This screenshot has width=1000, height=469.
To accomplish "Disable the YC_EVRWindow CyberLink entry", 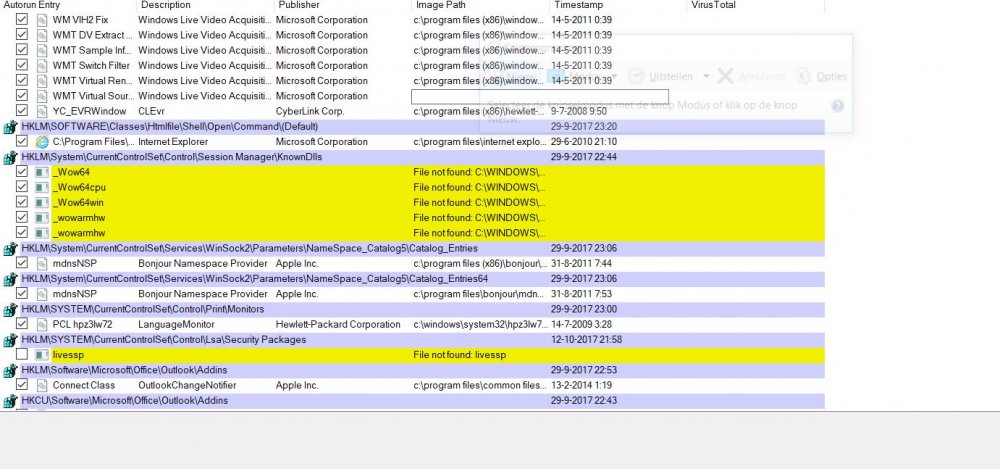I will click(22, 110).
